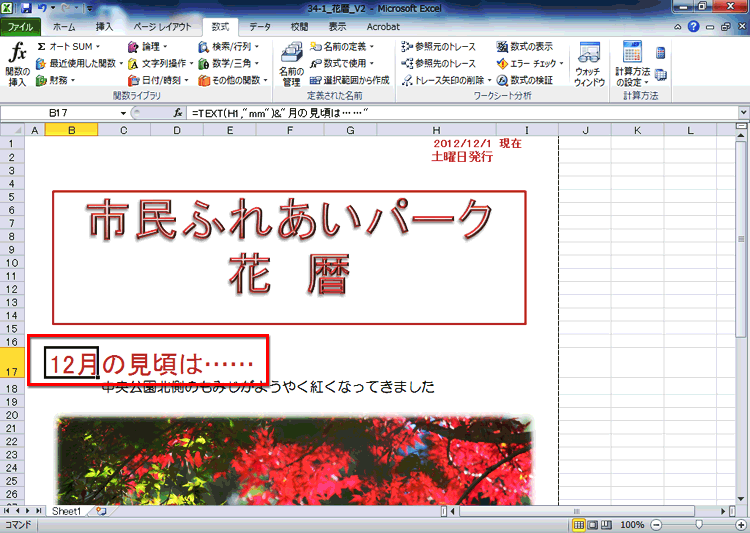The width and height of the screenshot is (750, 533).
Task: Open Math & Trig (数学/三角) functions
Action: (x=229, y=63)
